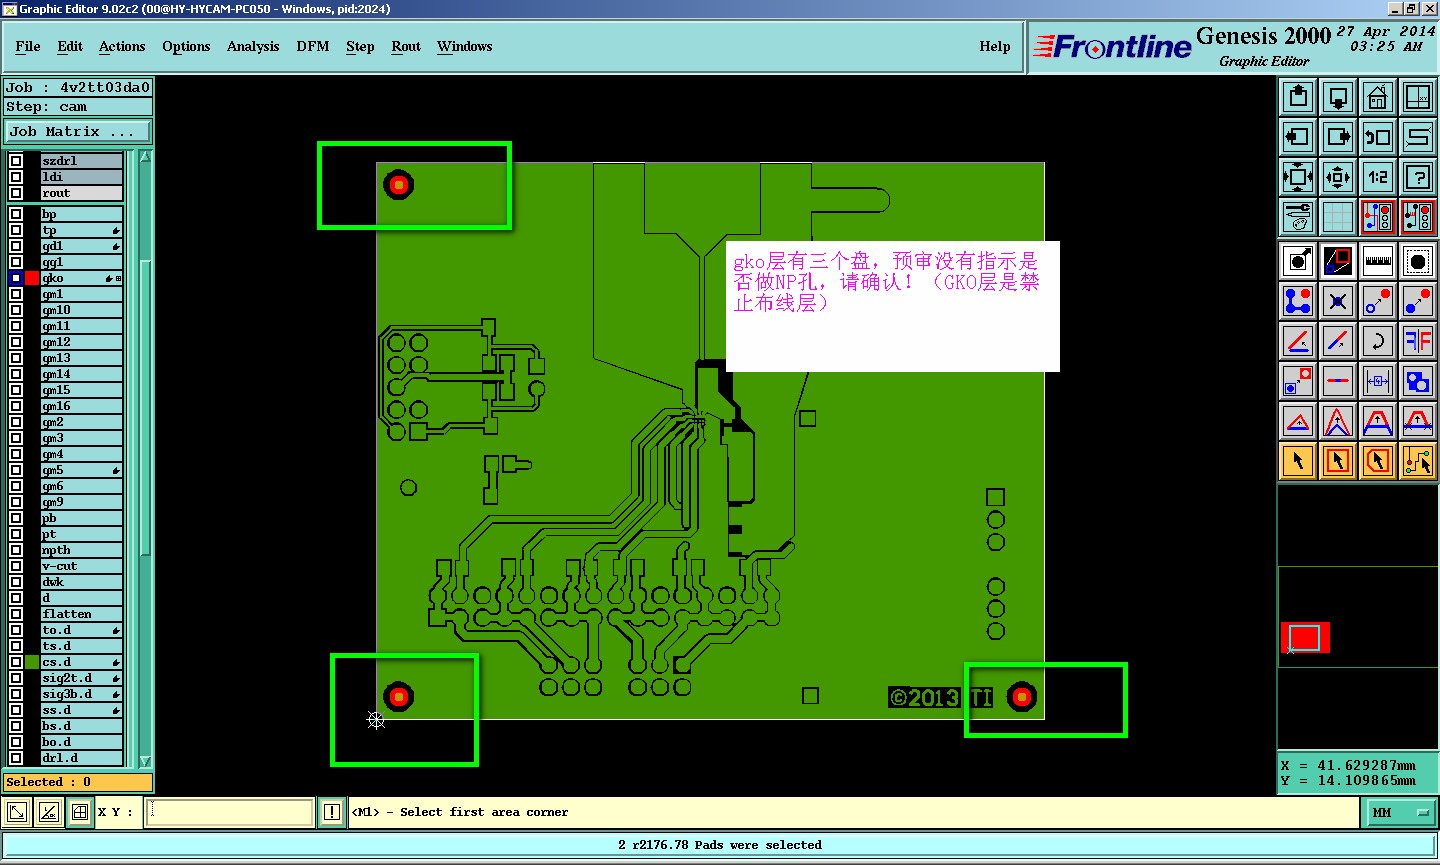Click the gko layer red color swatch
1440x865 pixels.
(32, 278)
